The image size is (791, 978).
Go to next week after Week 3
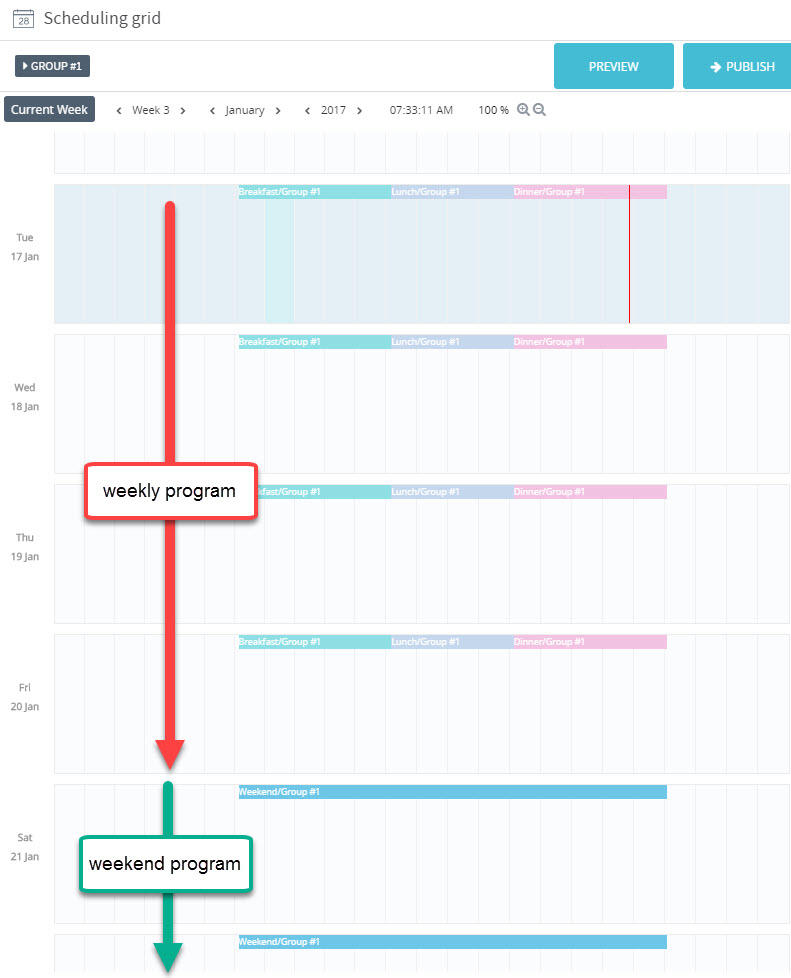pyautogui.click(x=183, y=110)
